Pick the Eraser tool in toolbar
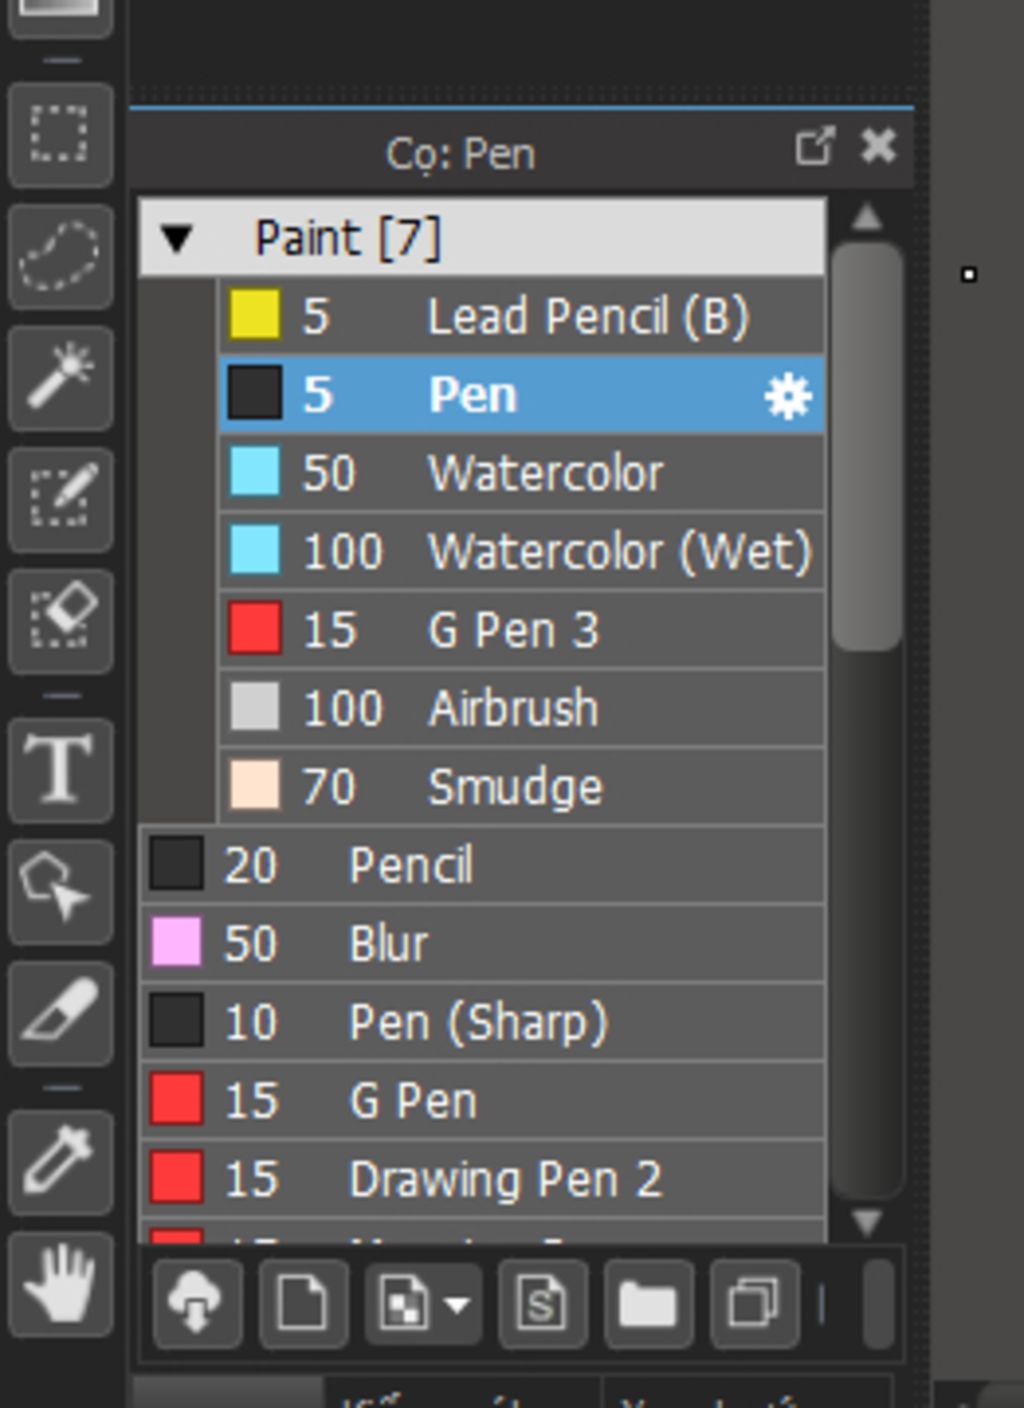Viewport: 1024px width, 1408px height. point(59,1012)
